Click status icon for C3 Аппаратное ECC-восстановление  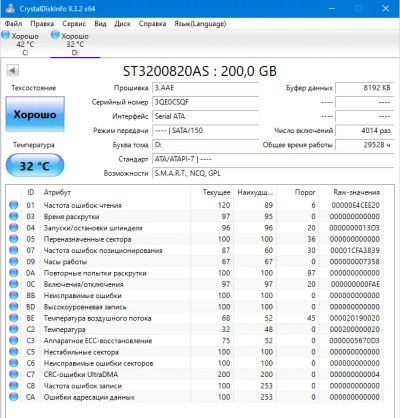click(x=14, y=341)
